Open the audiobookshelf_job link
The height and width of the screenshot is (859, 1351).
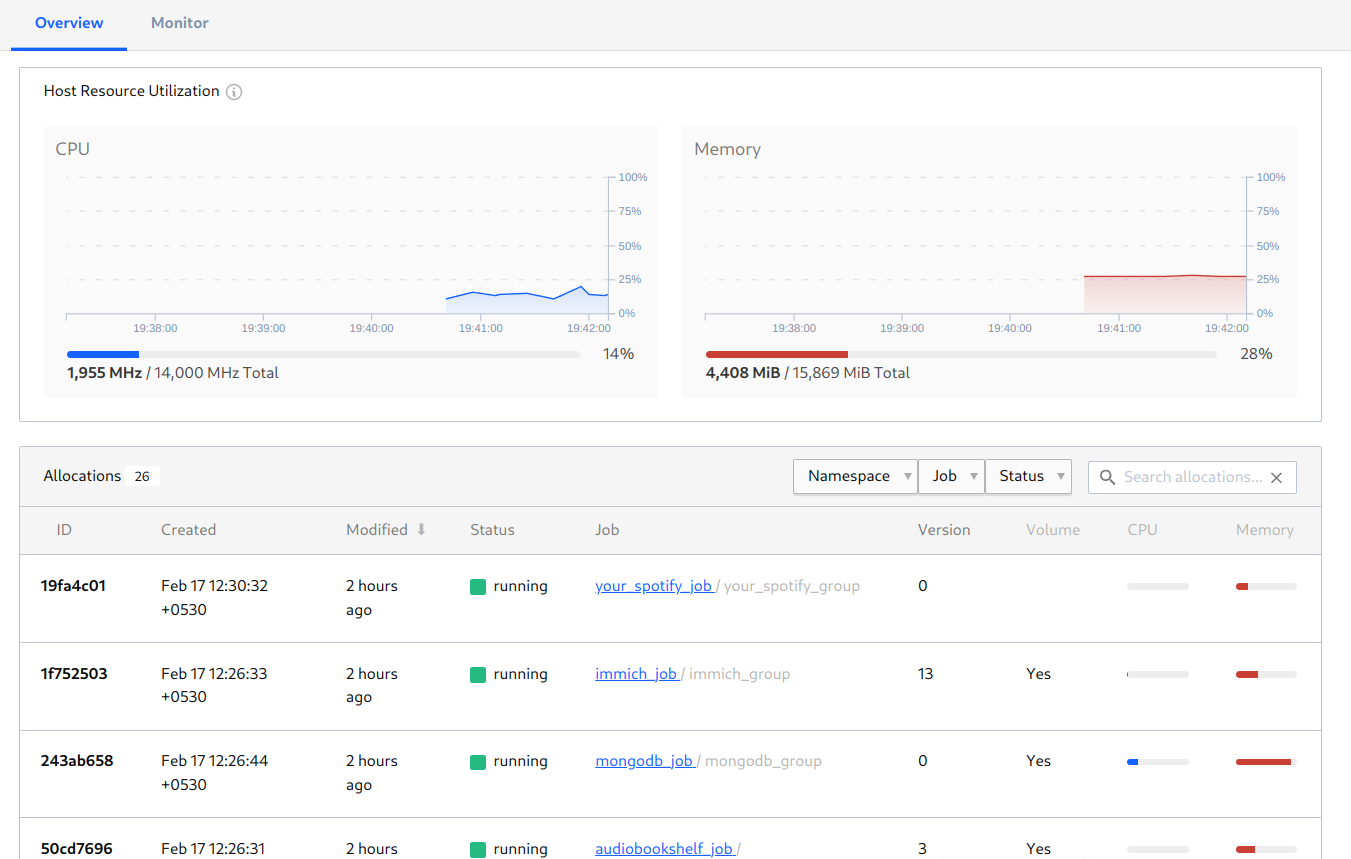pos(665,848)
